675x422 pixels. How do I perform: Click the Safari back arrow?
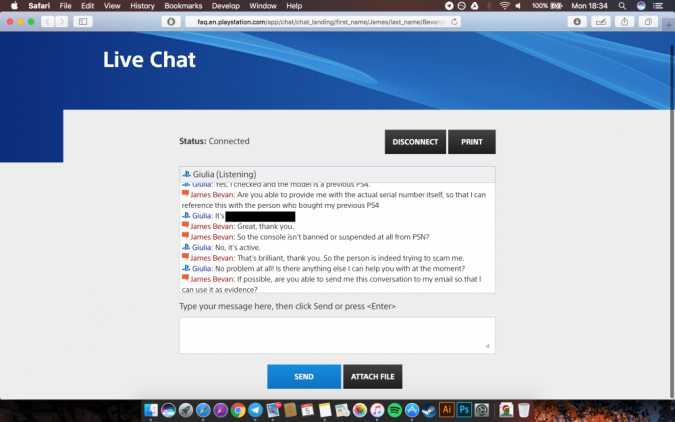coord(46,21)
